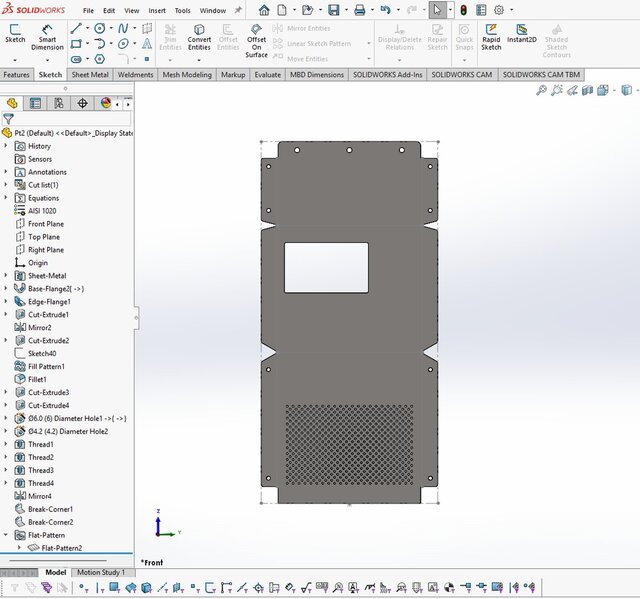The height and width of the screenshot is (599, 640).
Task: Choose the Line sketch tool
Action: tap(76, 28)
